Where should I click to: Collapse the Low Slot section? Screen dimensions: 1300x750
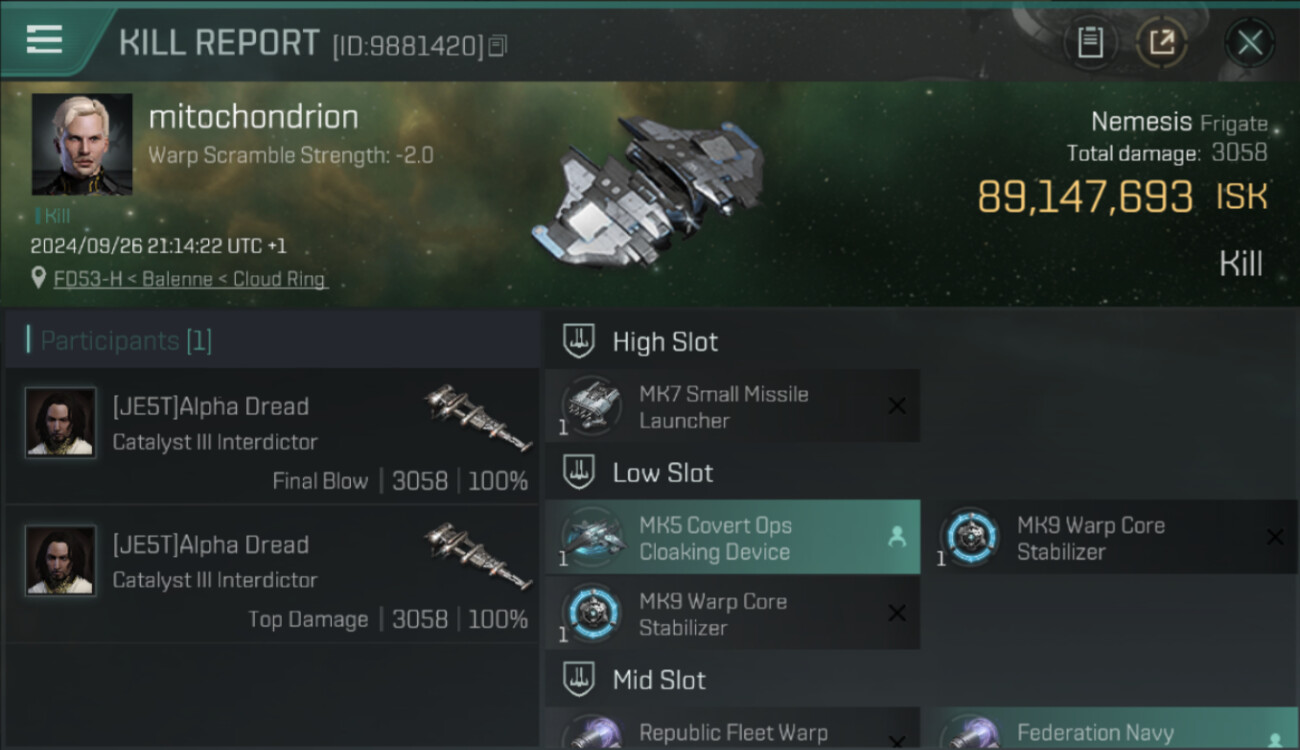(x=579, y=472)
